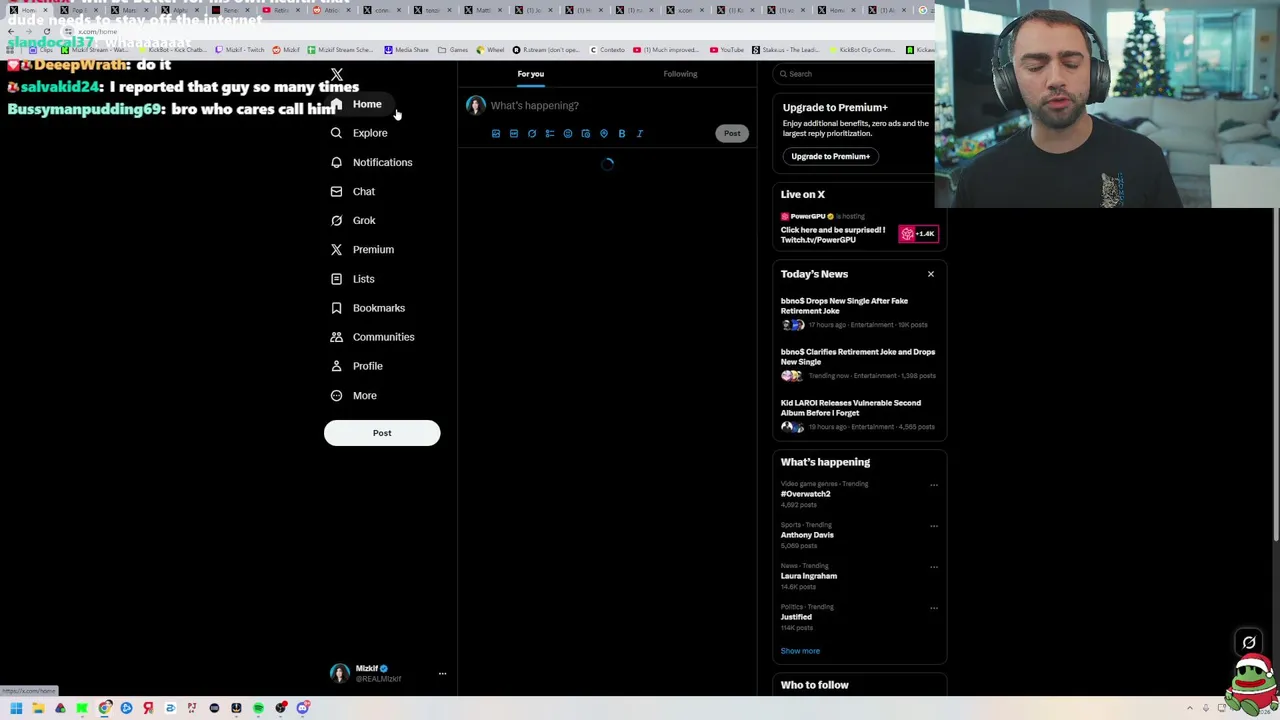Add a GIF in the composer toolbar

coord(514,133)
